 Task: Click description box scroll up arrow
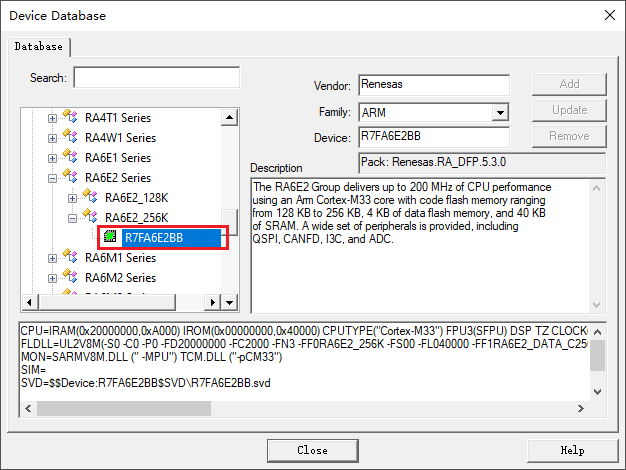596,188
